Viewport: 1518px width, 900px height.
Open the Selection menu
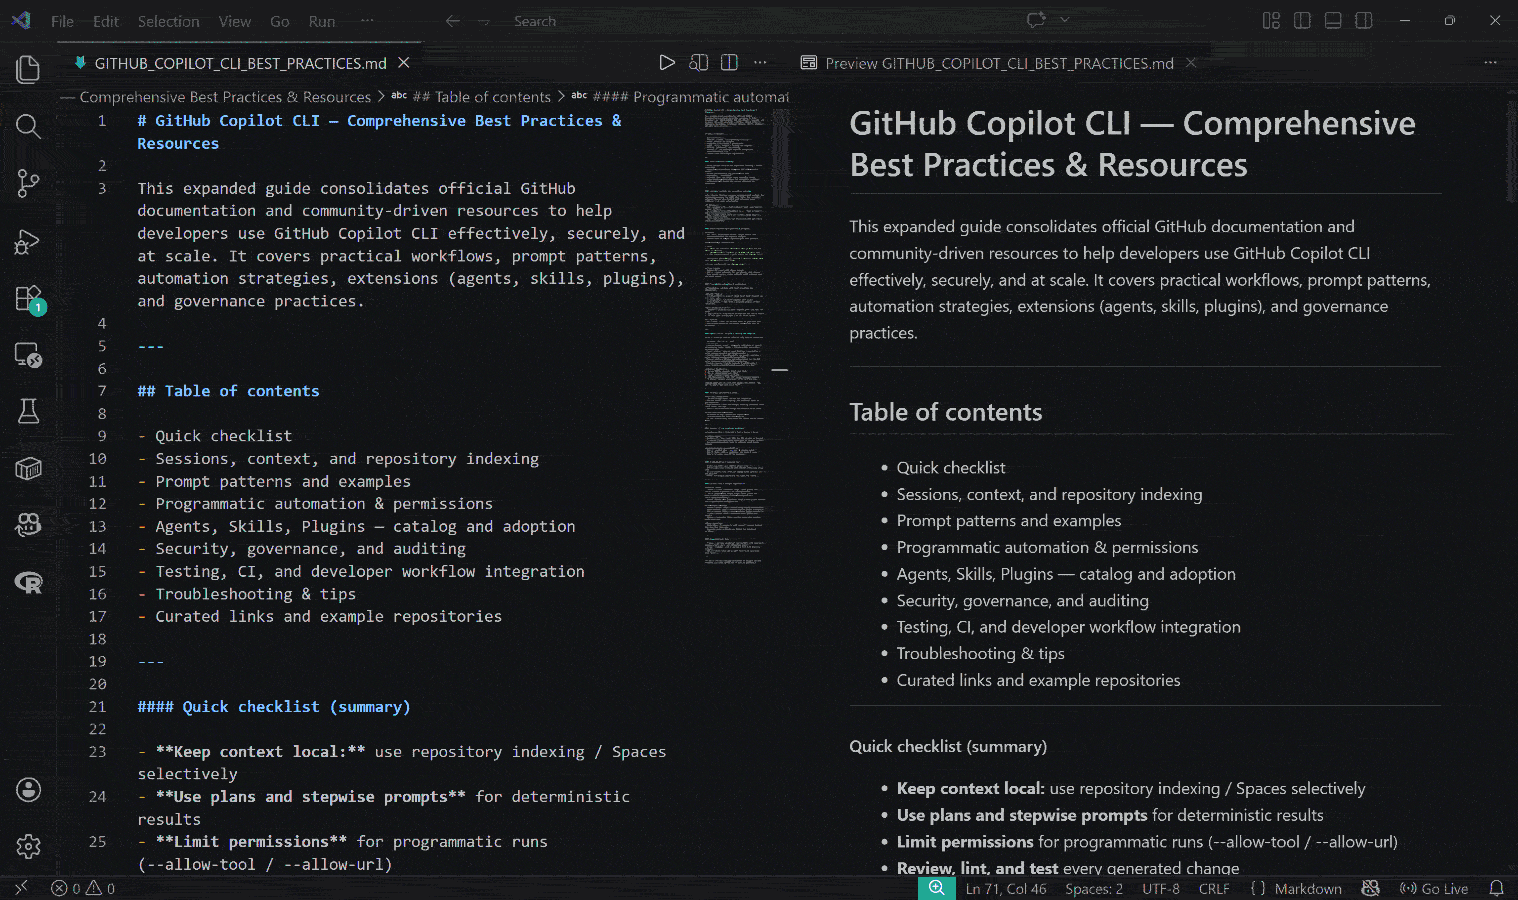point(168,21)
